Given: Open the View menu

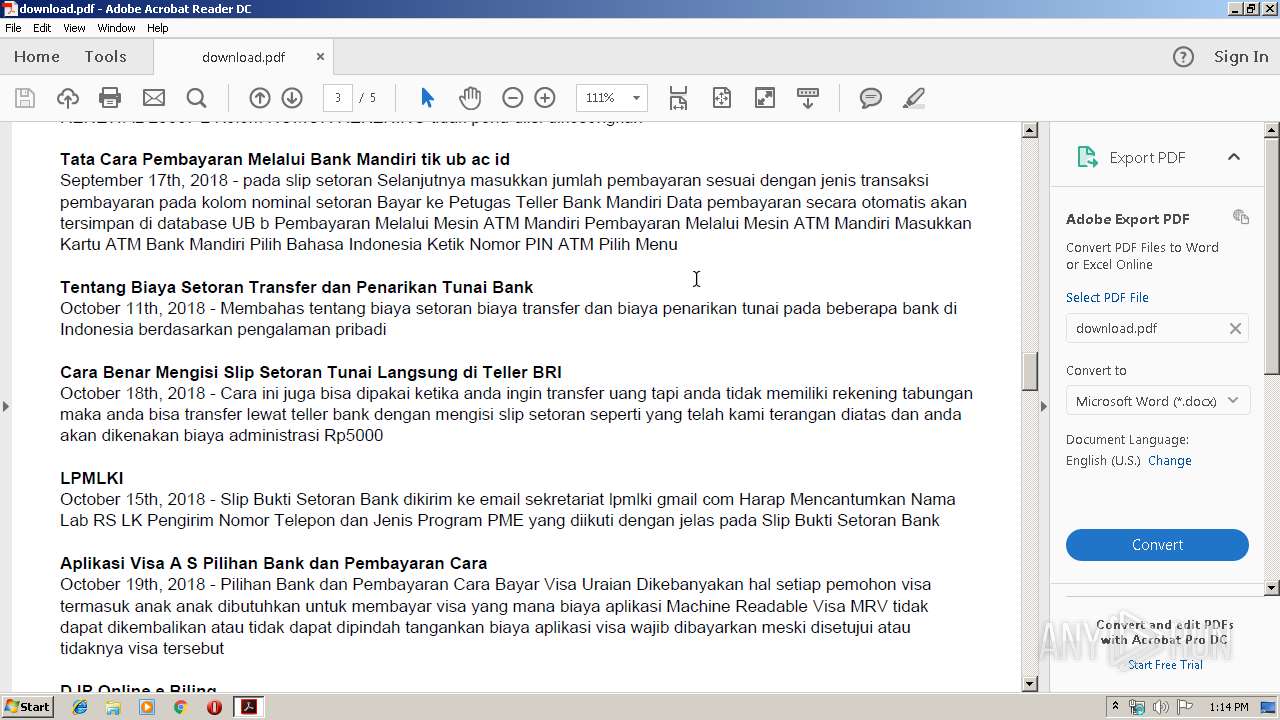Looking at the screenshot, I should pyautogui.click(x=75, y=28).
